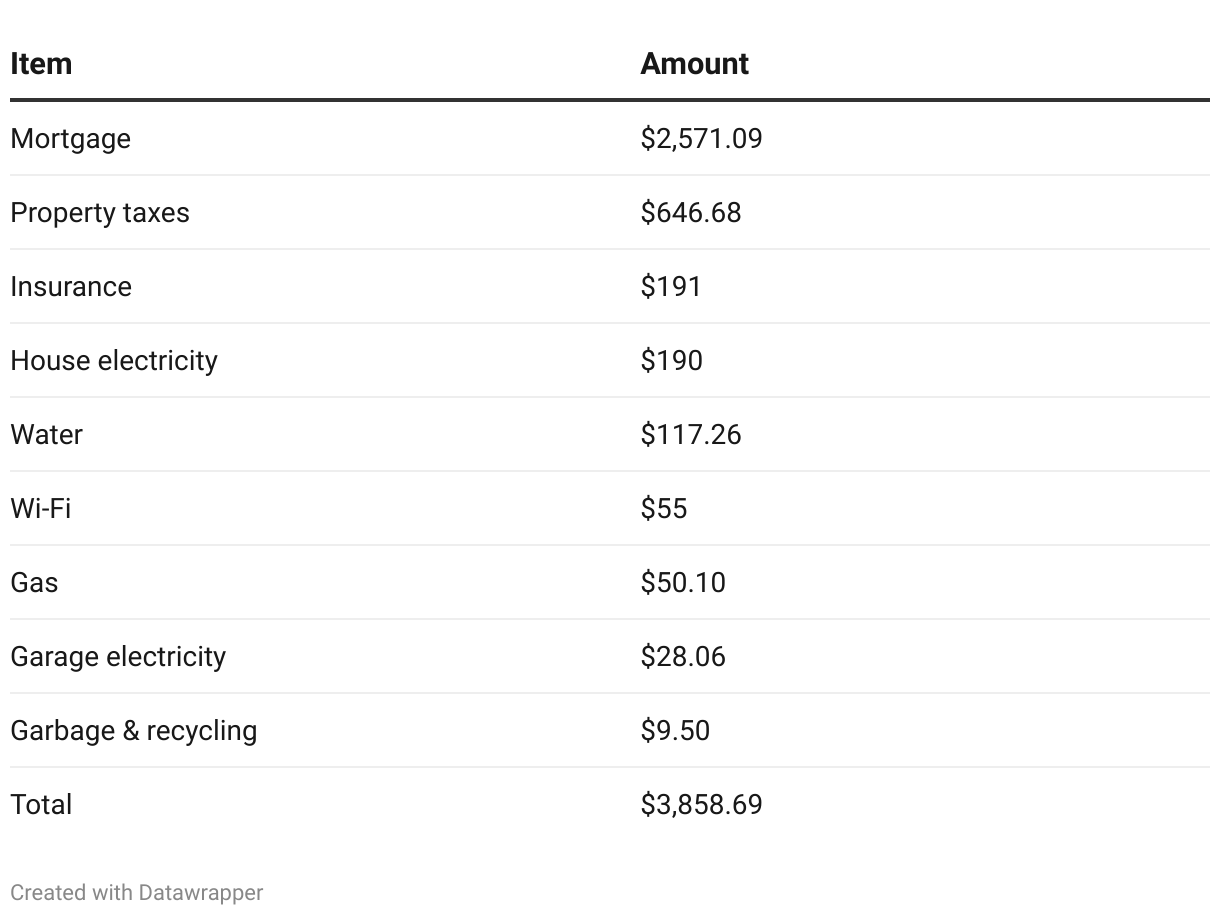Image resolution: width=1220 pixels, height=916 pixels.
Task: Select the Gas row label
Action: coord(34,583)
